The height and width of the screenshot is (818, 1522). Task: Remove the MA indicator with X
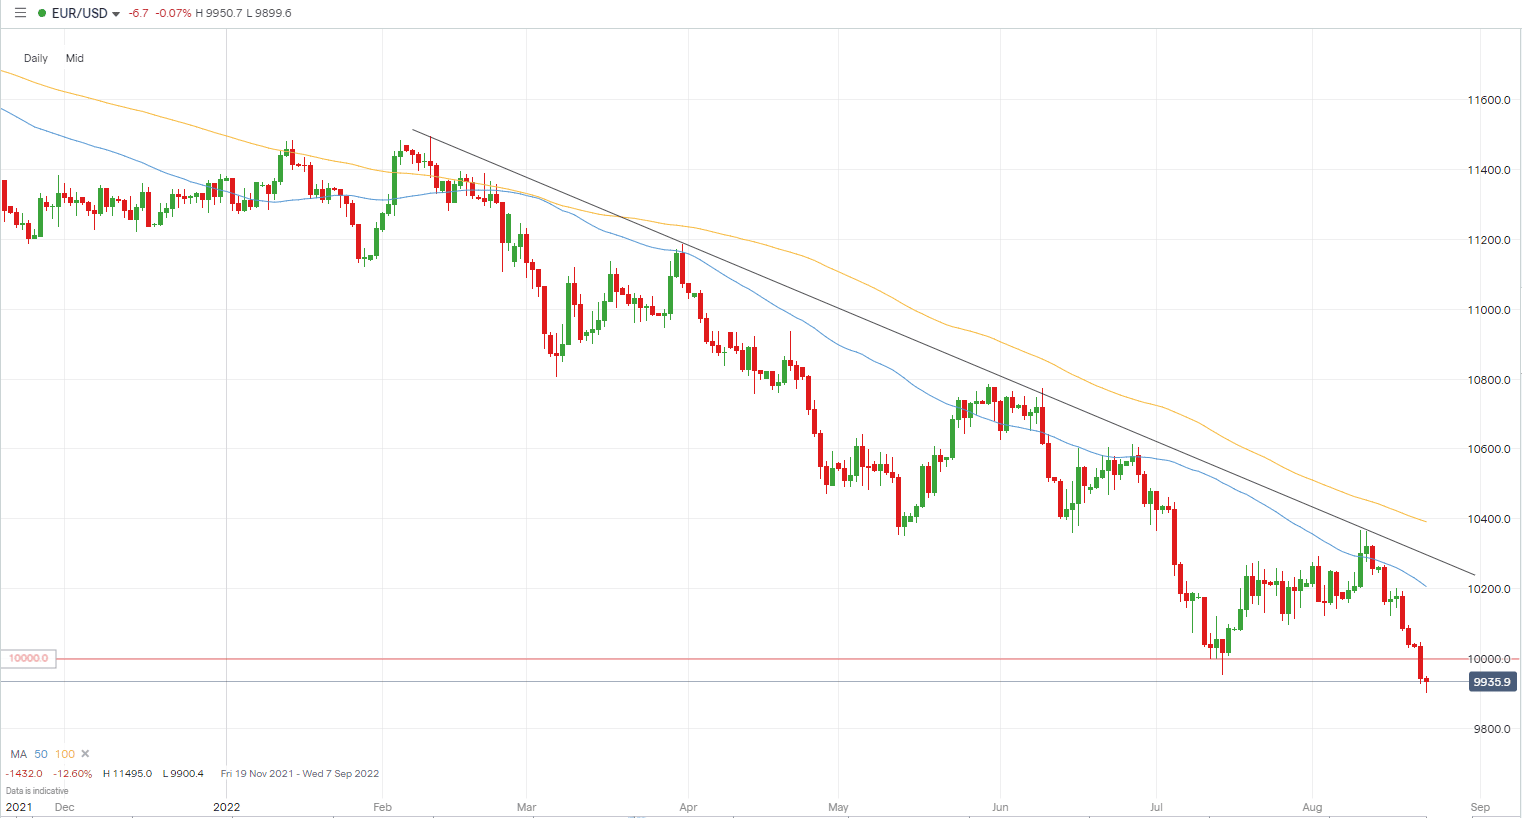click(x=85, y=754)
